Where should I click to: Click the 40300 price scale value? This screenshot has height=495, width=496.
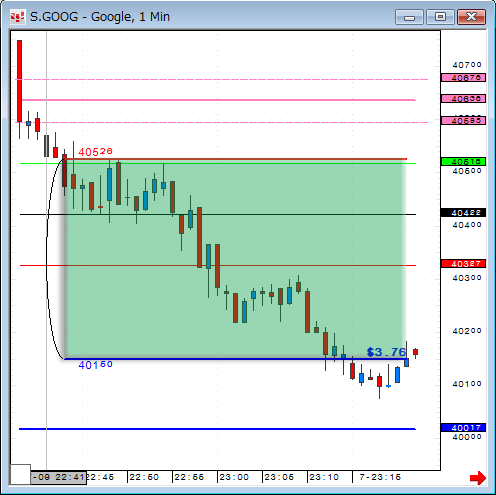pyautogui.click(x=467, y=278)
